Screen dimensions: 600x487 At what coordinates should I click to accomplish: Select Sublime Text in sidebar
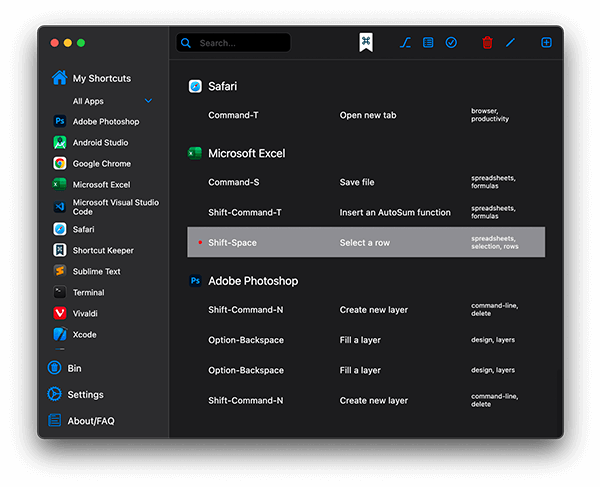click(86, 271)
